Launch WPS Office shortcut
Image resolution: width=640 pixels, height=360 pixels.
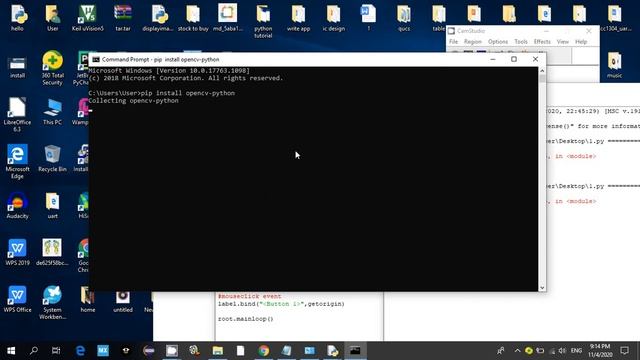[x=18, y=299]
